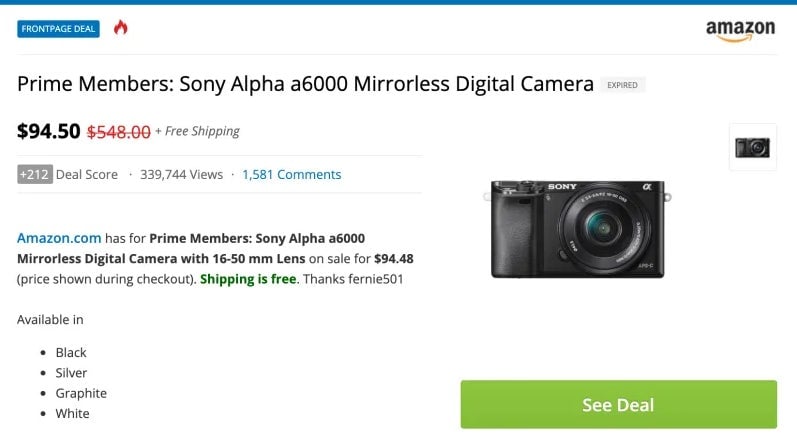797x448 pixels.
Task: Click the 339,744 Views counter
Action: pos(181,174)
